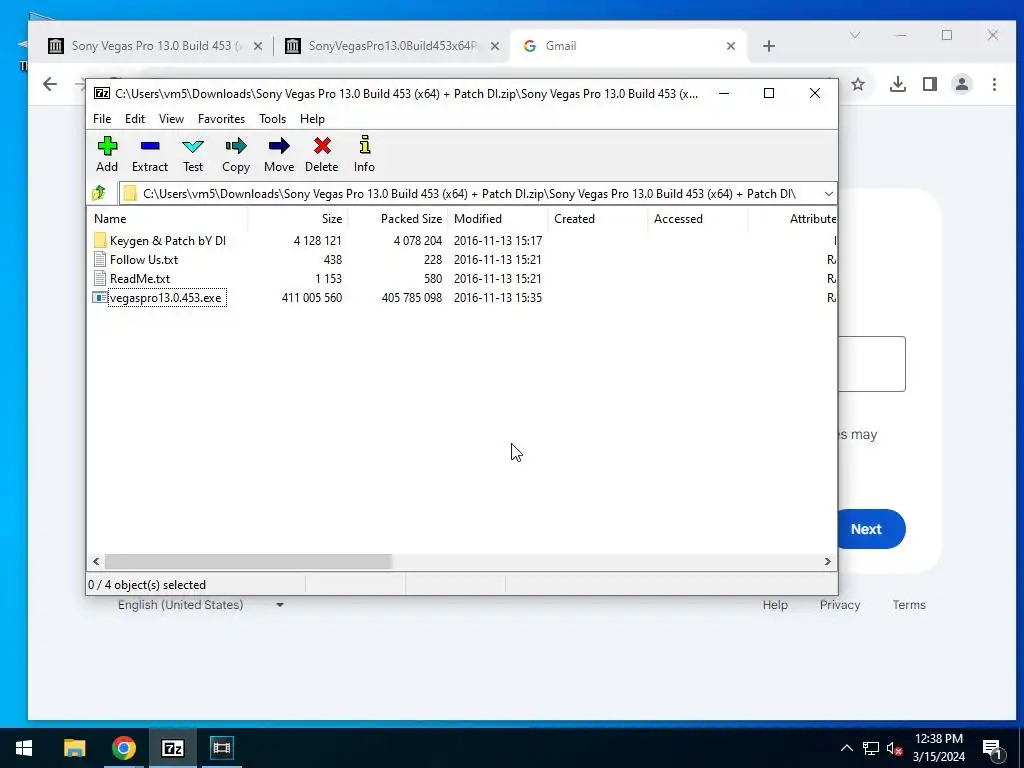1024x768 pixels.
Task: Sort by Modified column header
Action: (498, 219)
